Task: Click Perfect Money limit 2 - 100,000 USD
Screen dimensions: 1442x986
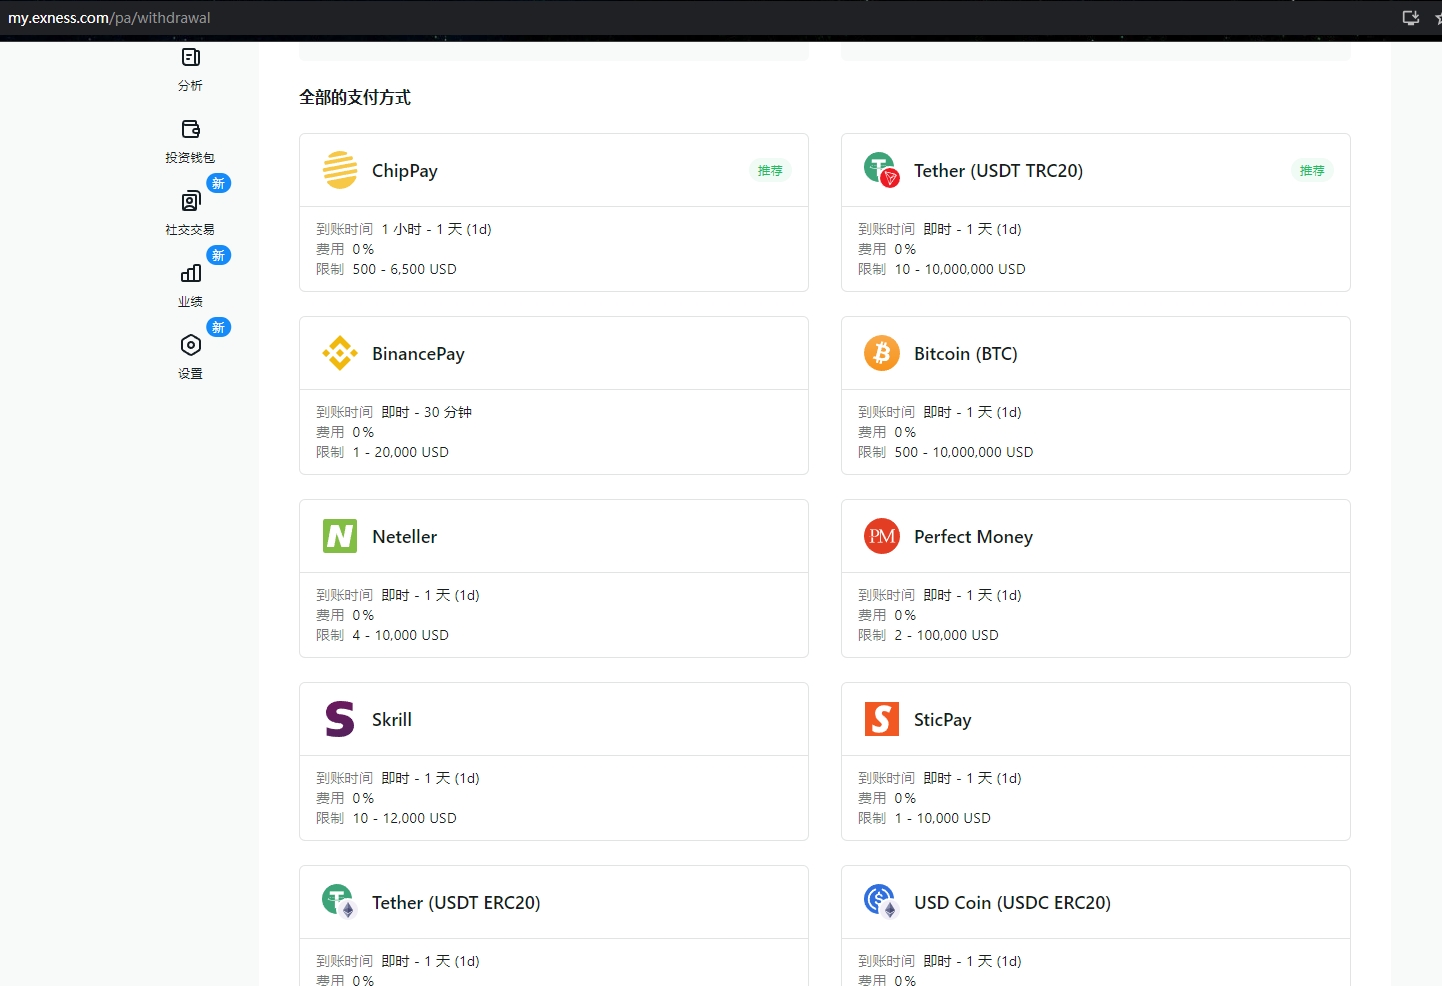Action: (x=946, y=635)
